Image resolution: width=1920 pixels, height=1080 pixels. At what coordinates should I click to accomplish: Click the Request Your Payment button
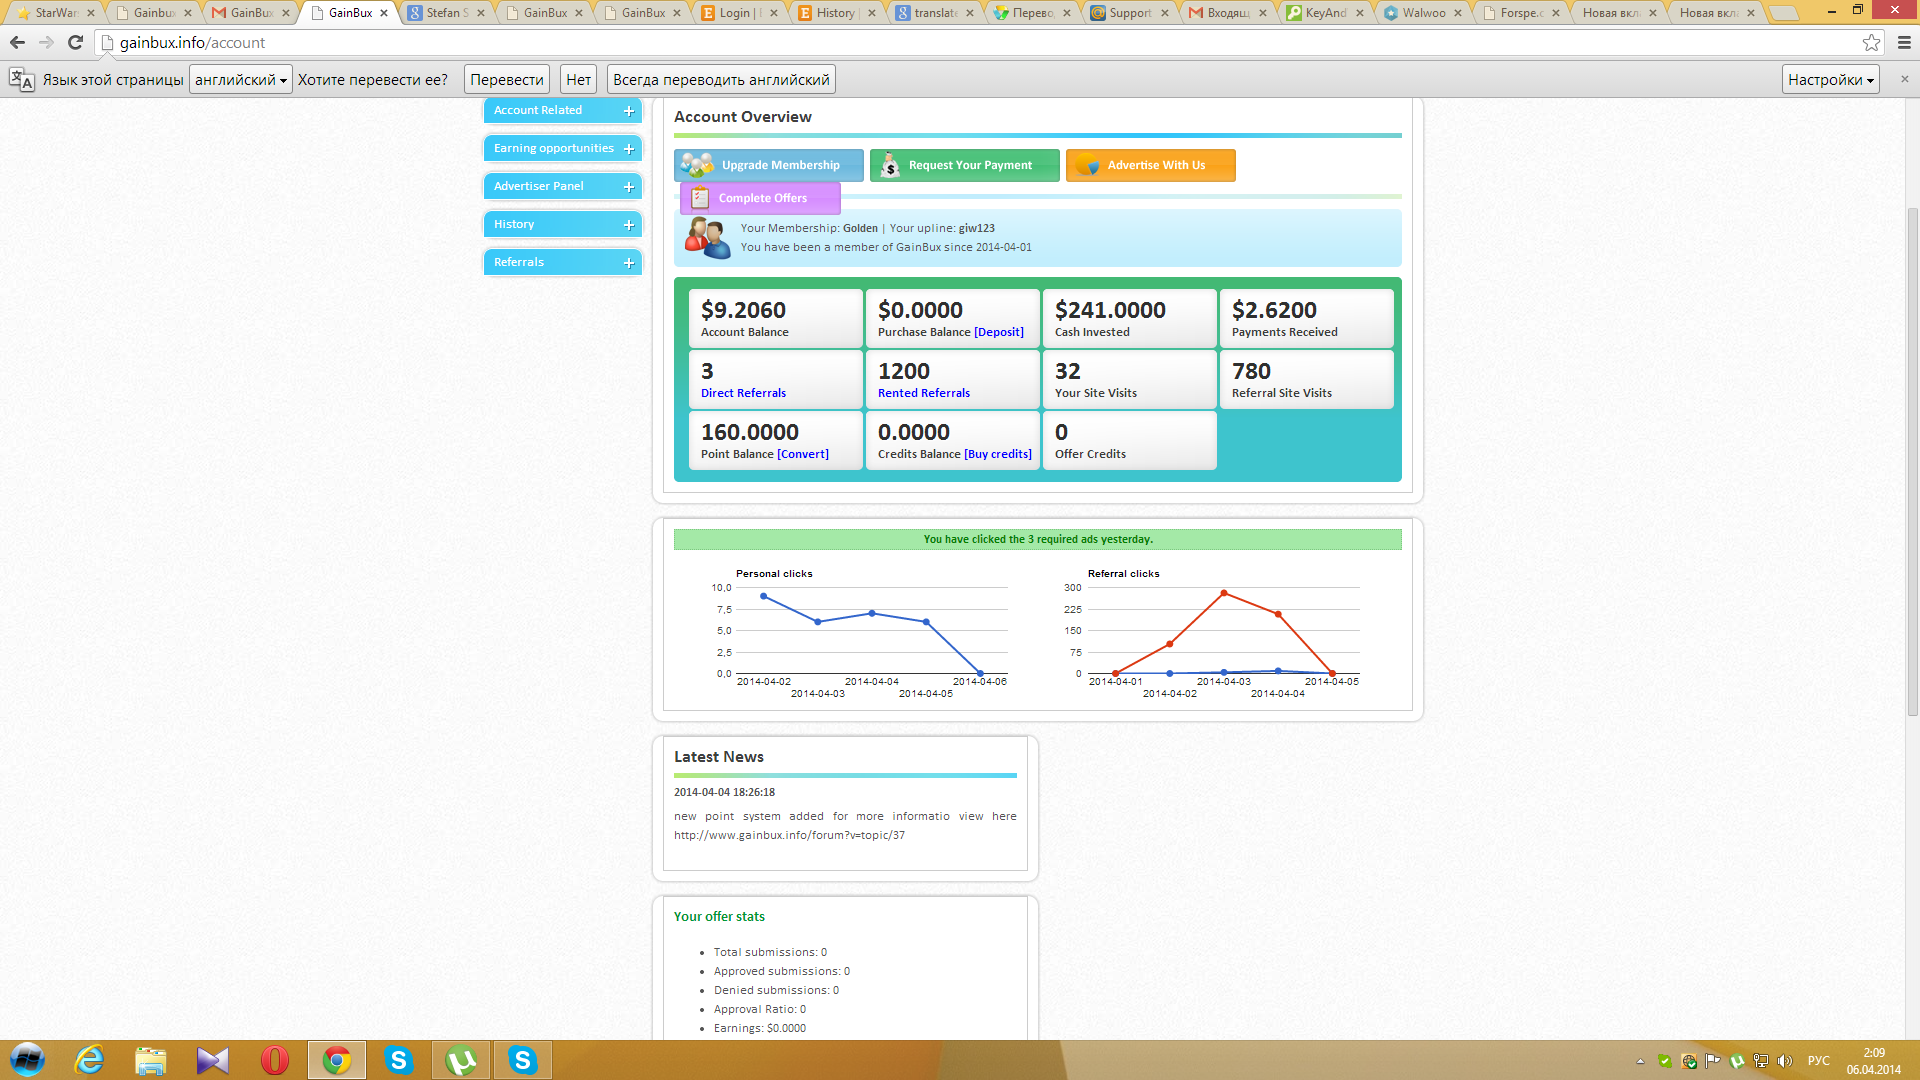[x=964, y=165]
